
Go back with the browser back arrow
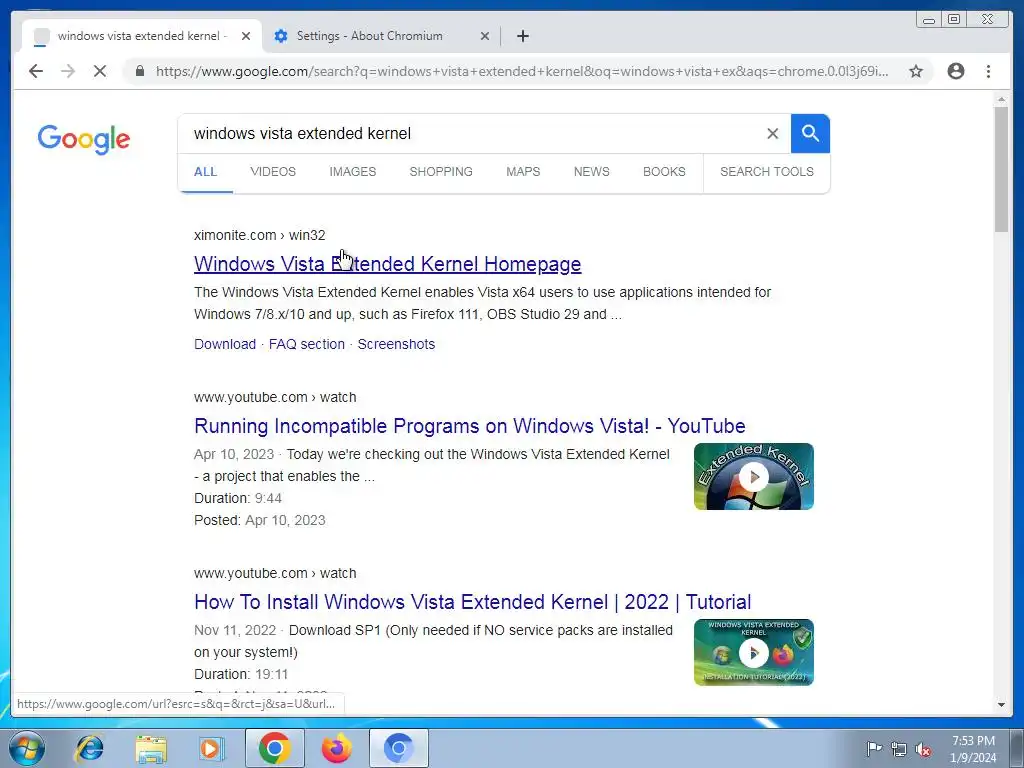pyautogui.click(x=36, y=71)
